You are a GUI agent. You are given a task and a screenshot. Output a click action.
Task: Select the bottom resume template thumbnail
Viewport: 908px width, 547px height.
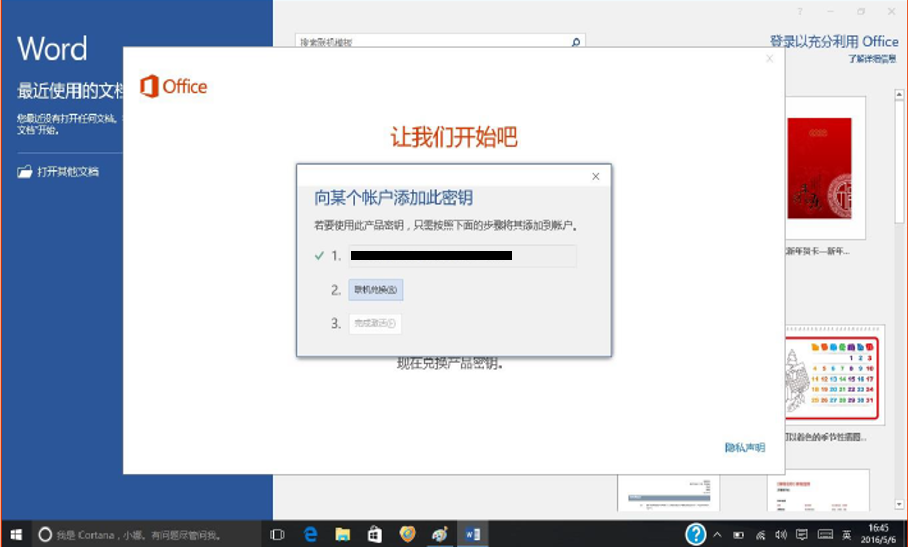pyautogui.click(x=668, y=493)
